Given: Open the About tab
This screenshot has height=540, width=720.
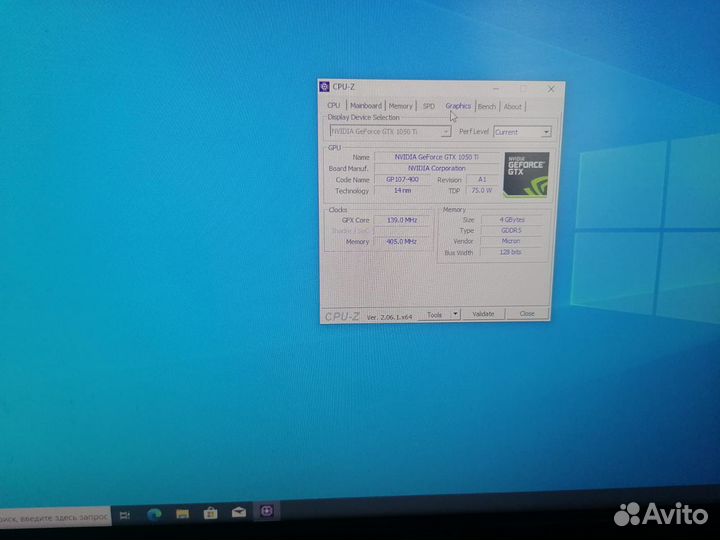Looking at the screenshot, I should [x=513, y=107].
